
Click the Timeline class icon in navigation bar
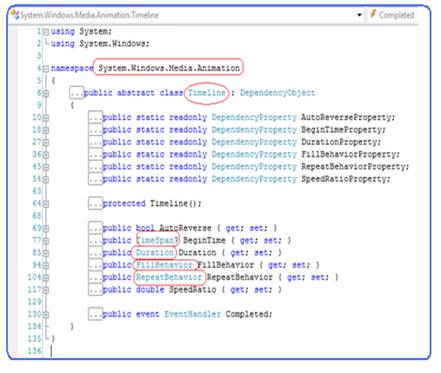tap(15, 15)
